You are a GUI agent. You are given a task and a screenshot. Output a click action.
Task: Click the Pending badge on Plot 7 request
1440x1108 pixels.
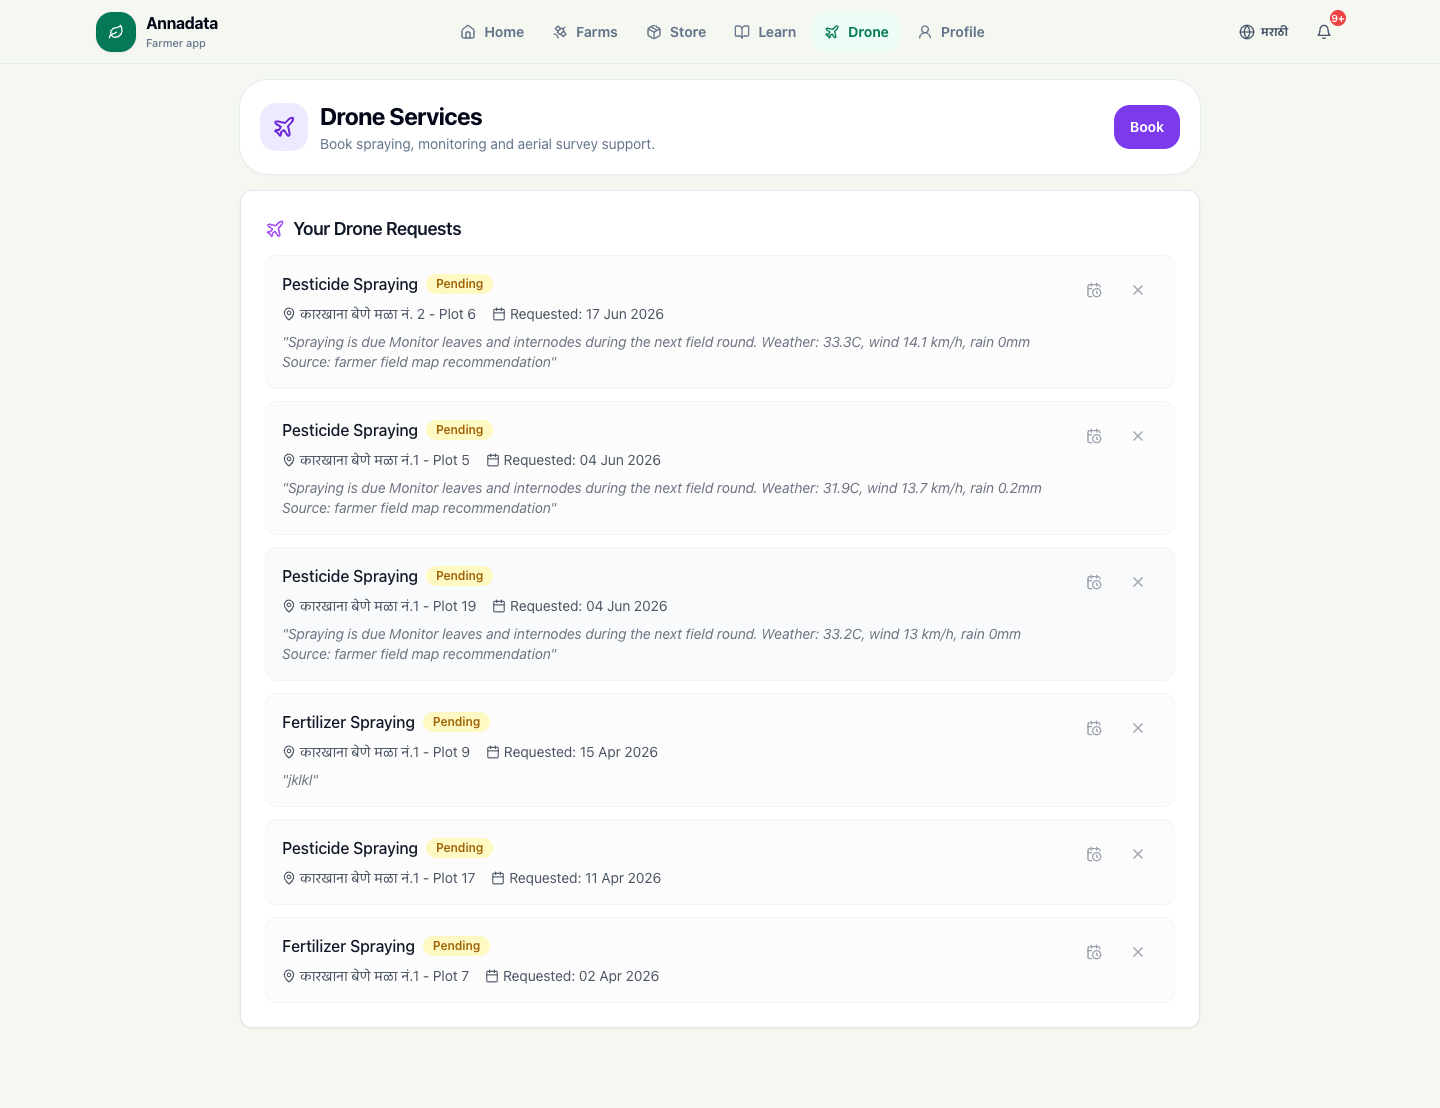456,946
